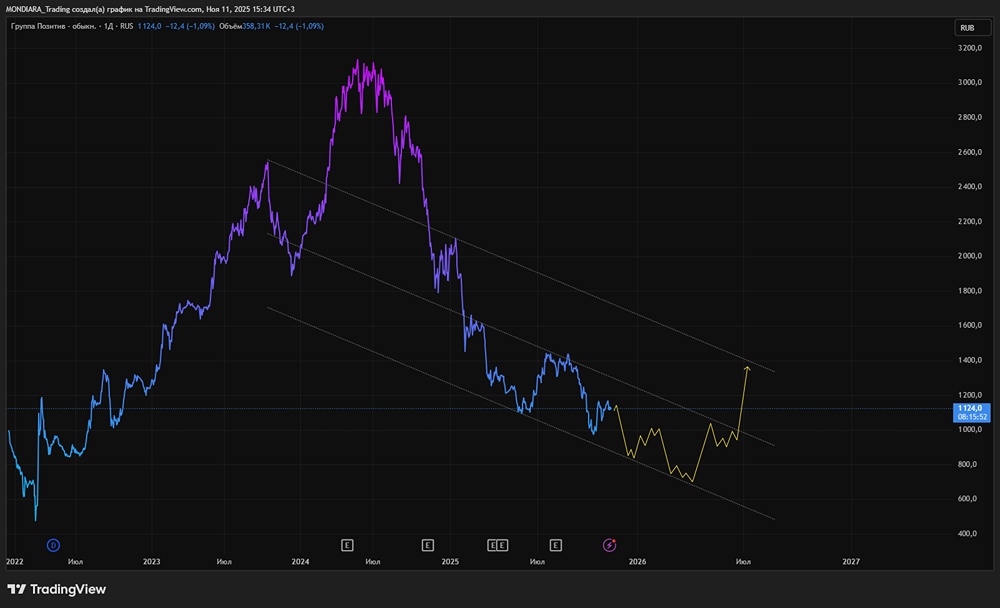Screen dimensions: 1000x608
Task: Click the earnings E marker left of Июл 2024
Action: 347,545
